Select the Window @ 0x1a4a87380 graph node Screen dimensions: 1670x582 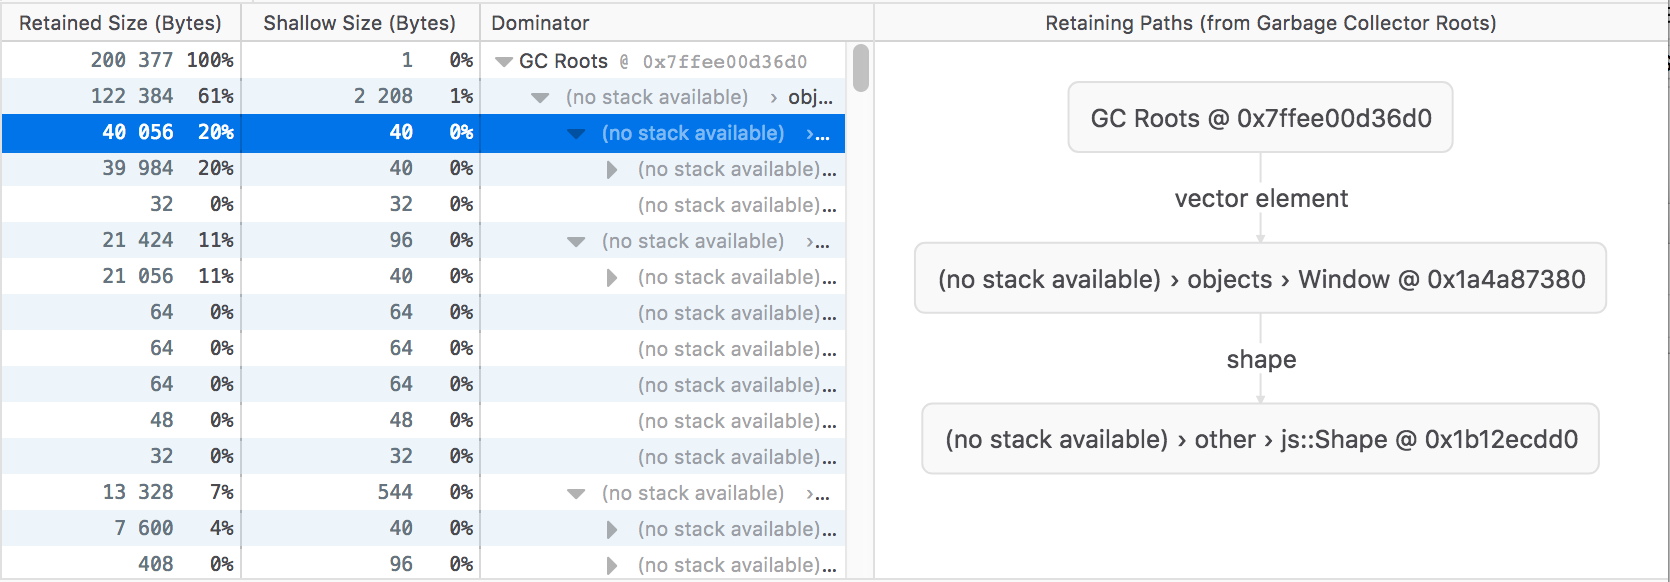click(1260, 279)
